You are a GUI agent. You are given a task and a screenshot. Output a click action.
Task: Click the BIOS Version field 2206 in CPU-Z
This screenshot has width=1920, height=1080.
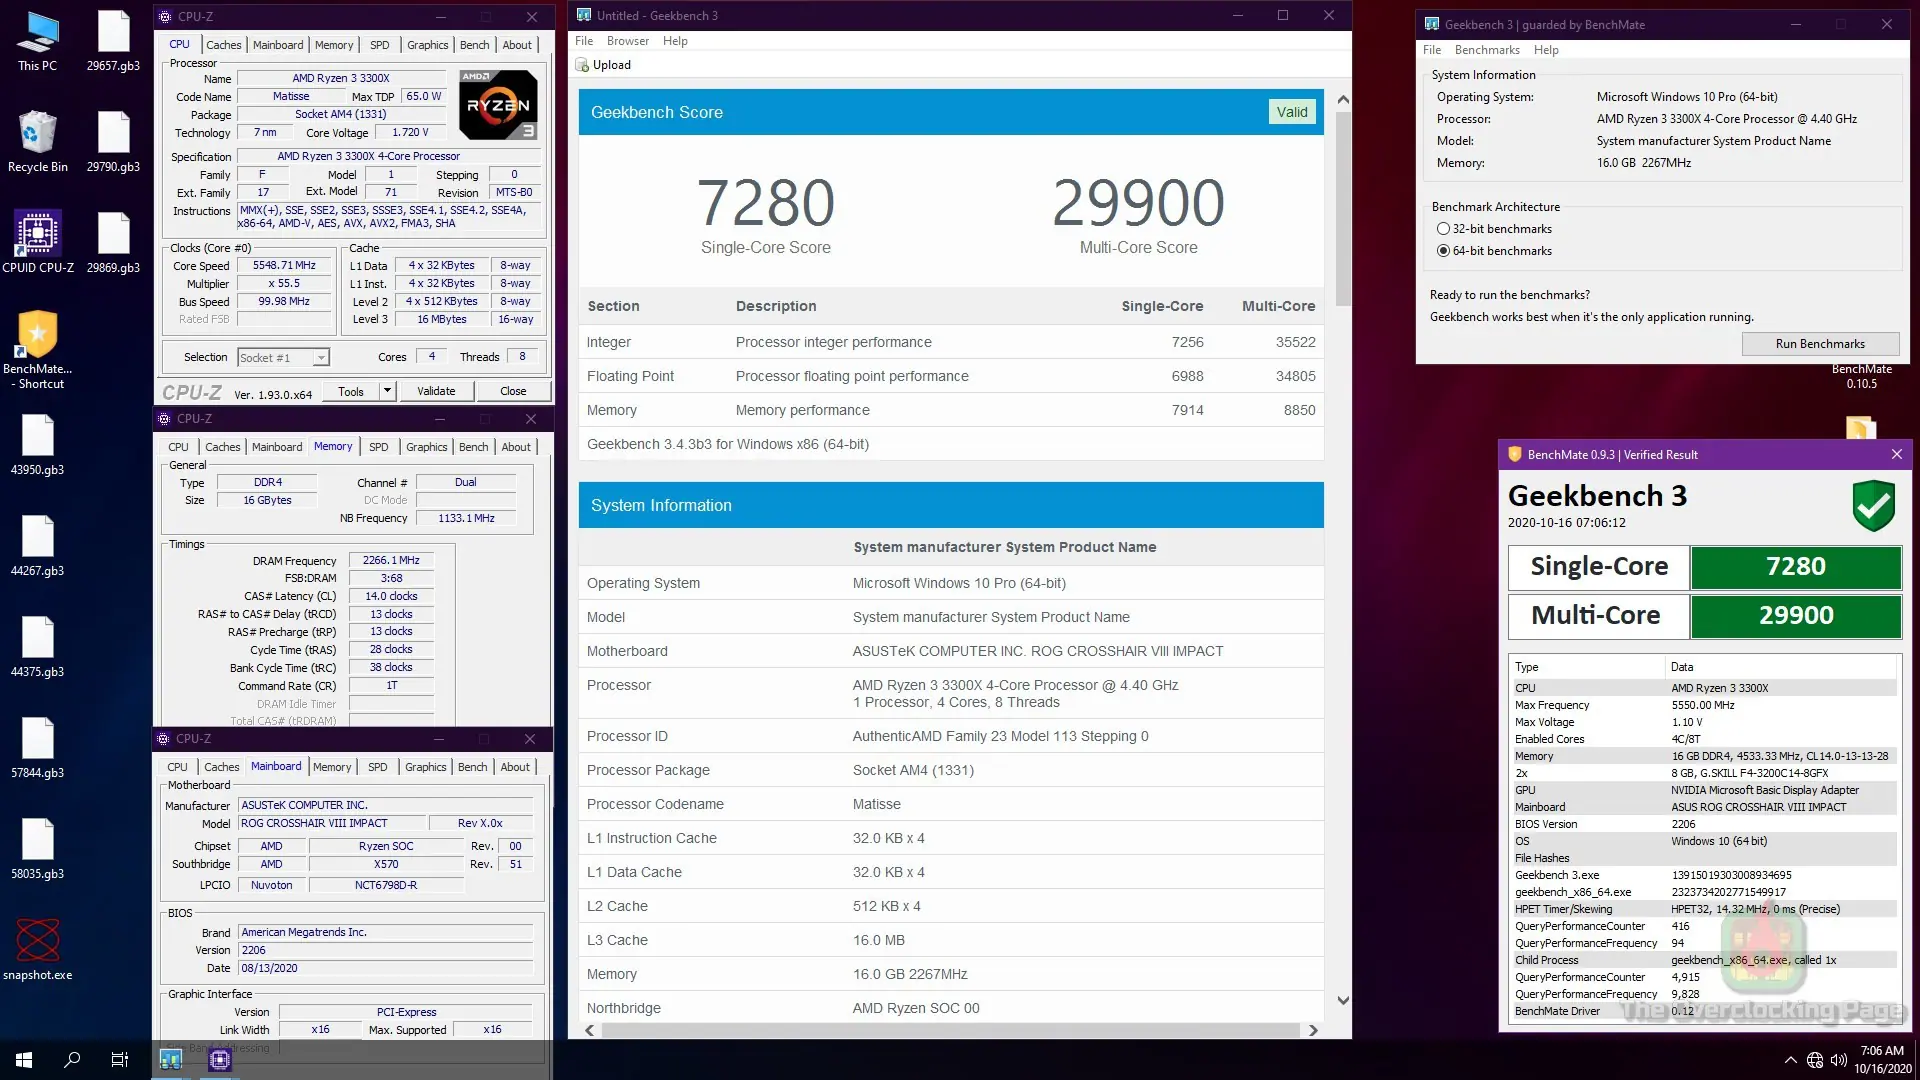(x=385, y=951)
